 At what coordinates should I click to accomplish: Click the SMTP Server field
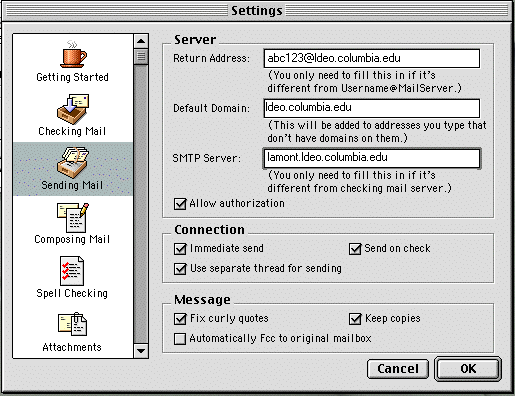coord(372,158)
